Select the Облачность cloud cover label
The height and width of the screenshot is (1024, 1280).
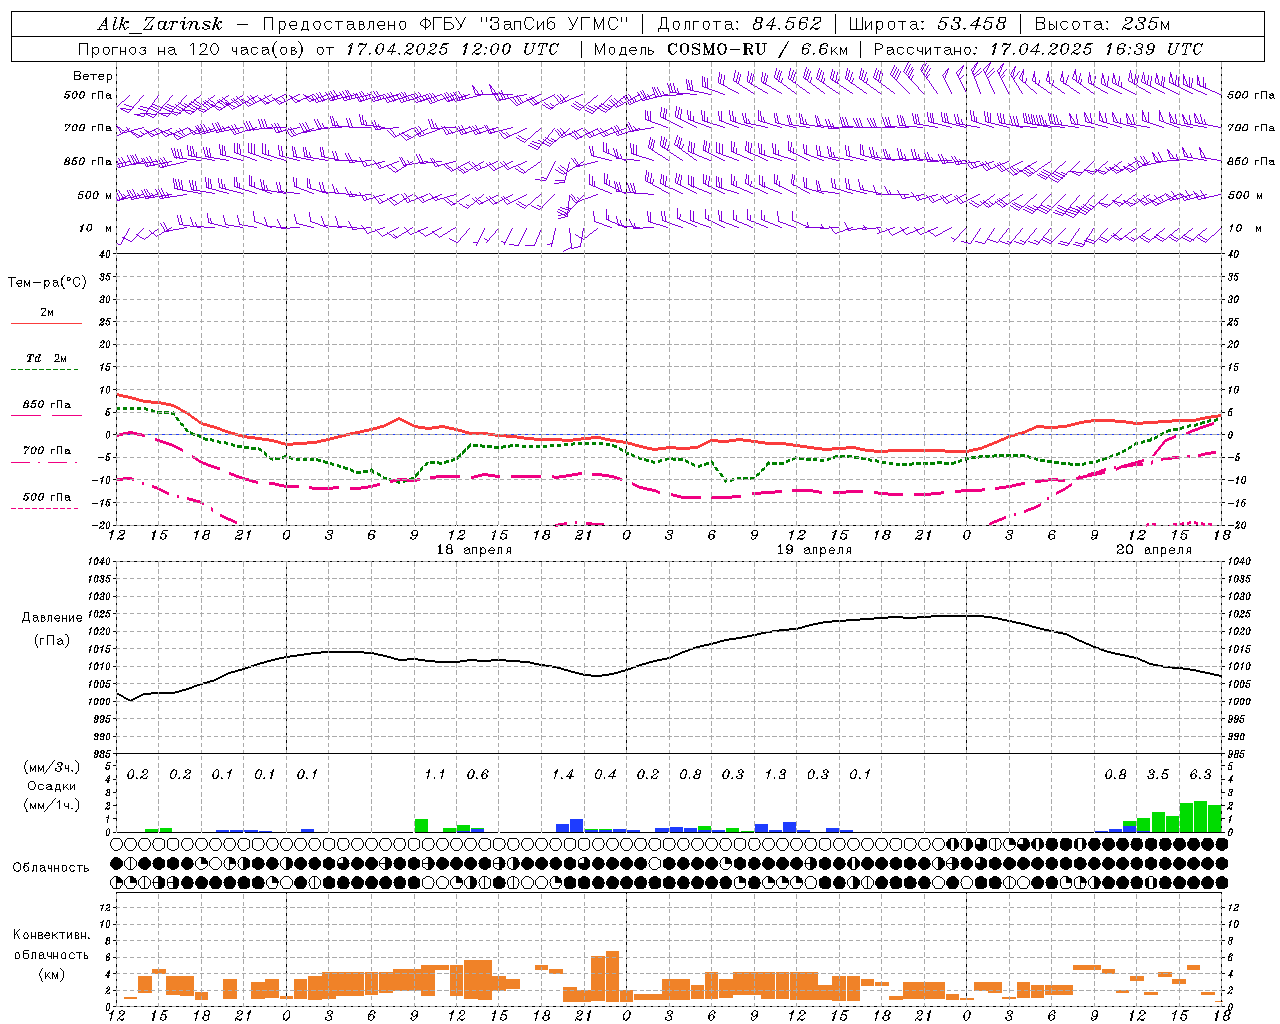(51, 868)
